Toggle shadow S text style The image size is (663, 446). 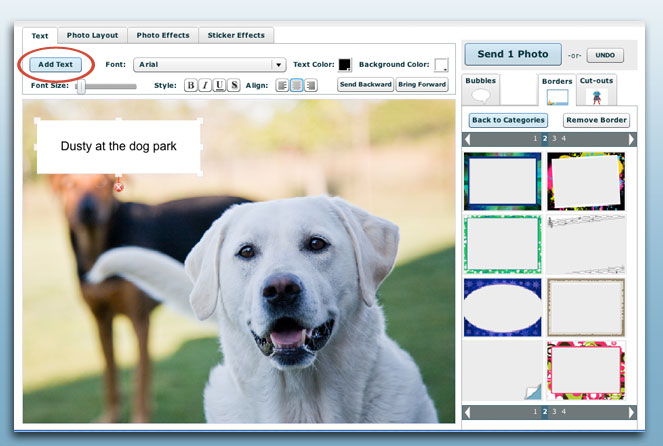coord(233,85)
